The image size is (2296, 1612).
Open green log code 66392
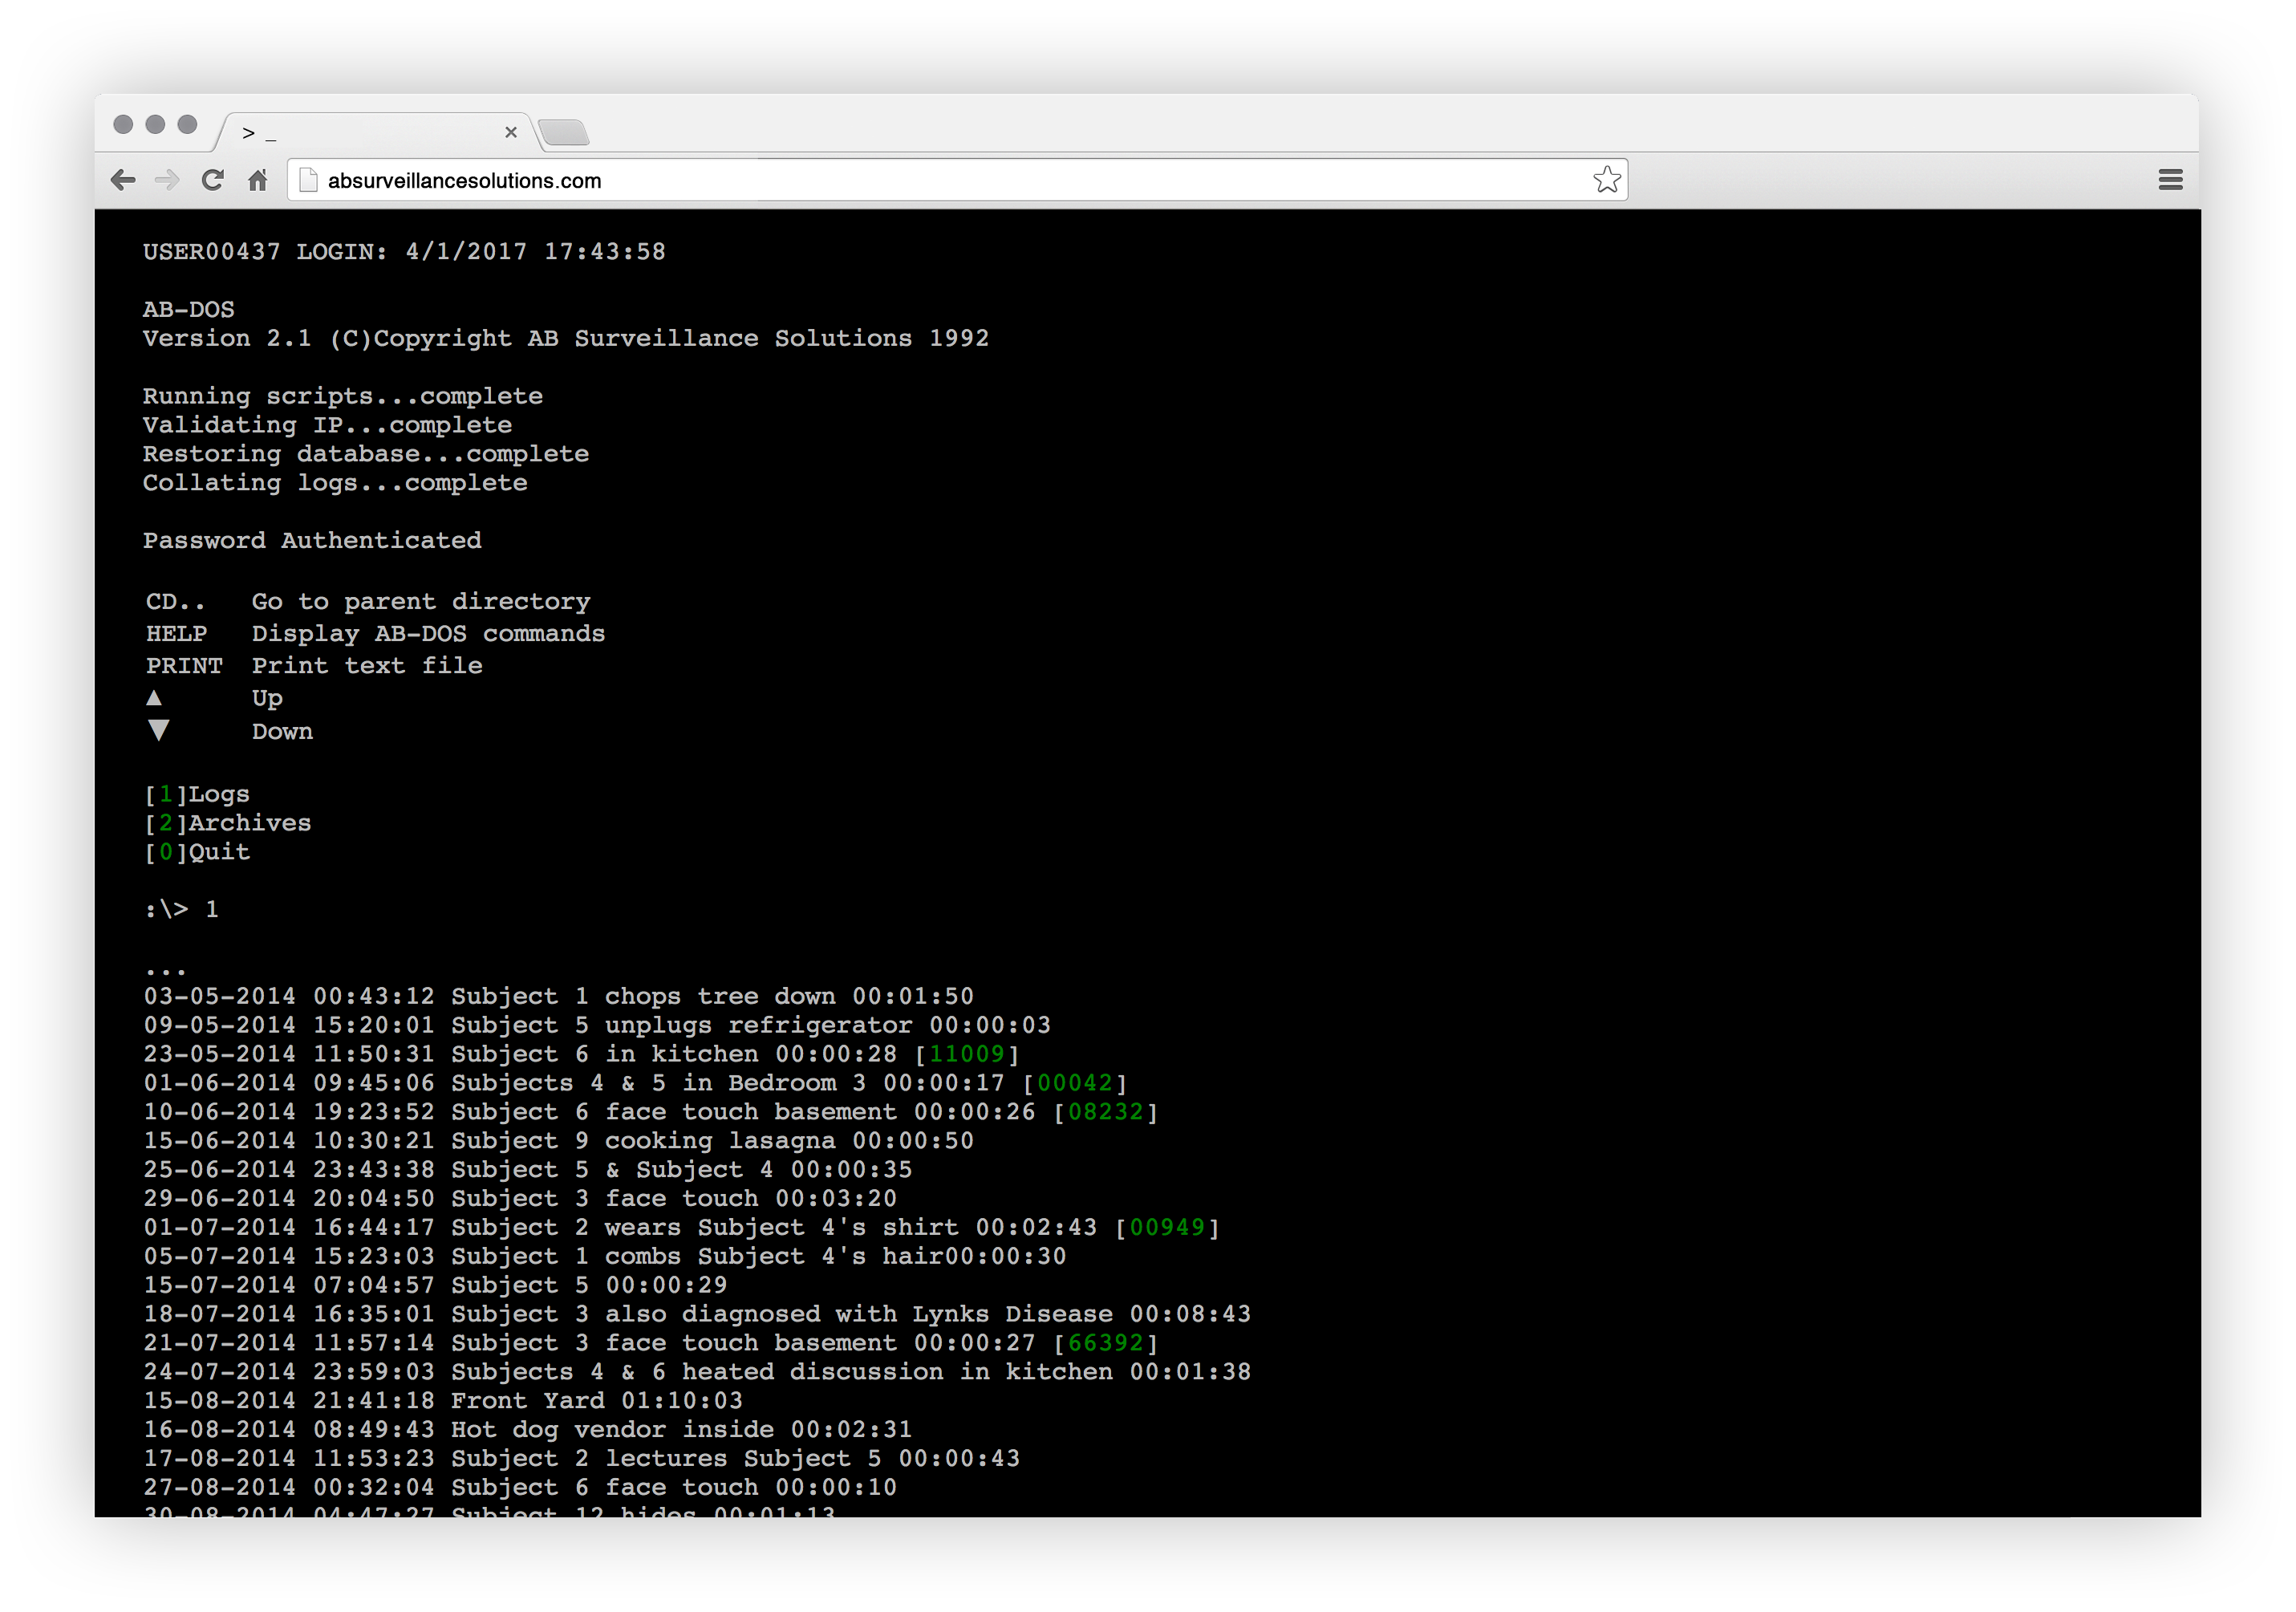click(x=1105, y=1343)
